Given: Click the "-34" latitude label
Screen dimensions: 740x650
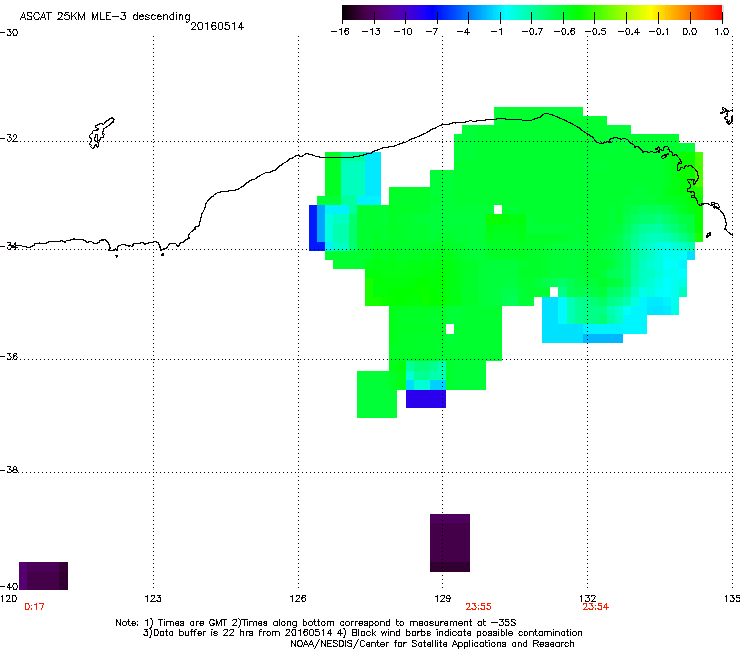Looking at the screenshot, I should pyautogui.click(x=9, y=245).
